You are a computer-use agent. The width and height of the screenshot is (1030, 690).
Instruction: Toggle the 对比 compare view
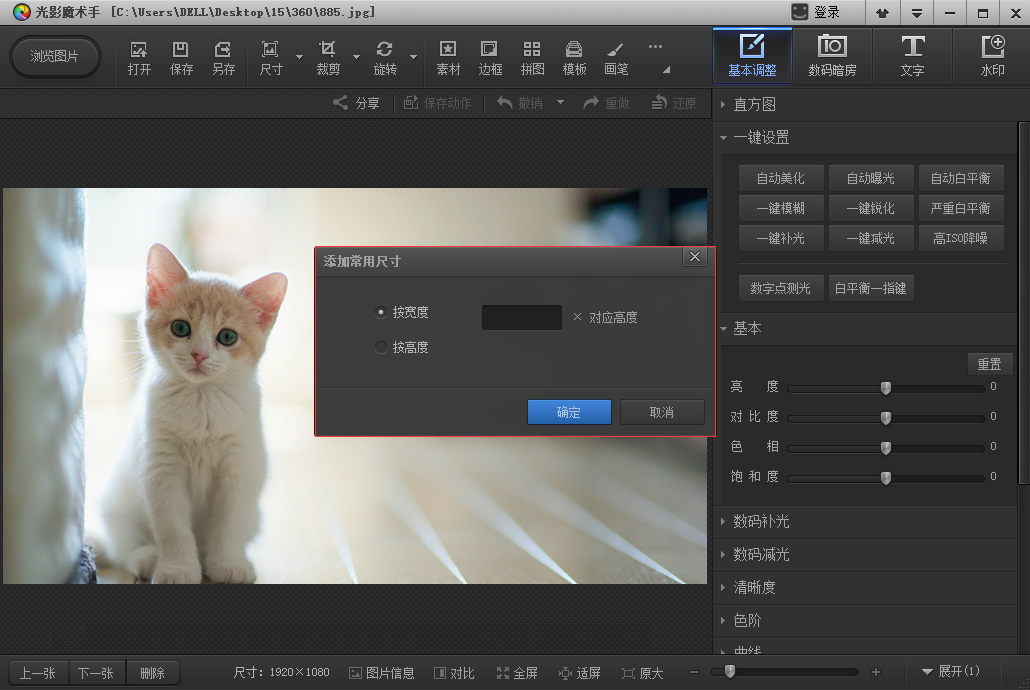(x=454, y=673)
